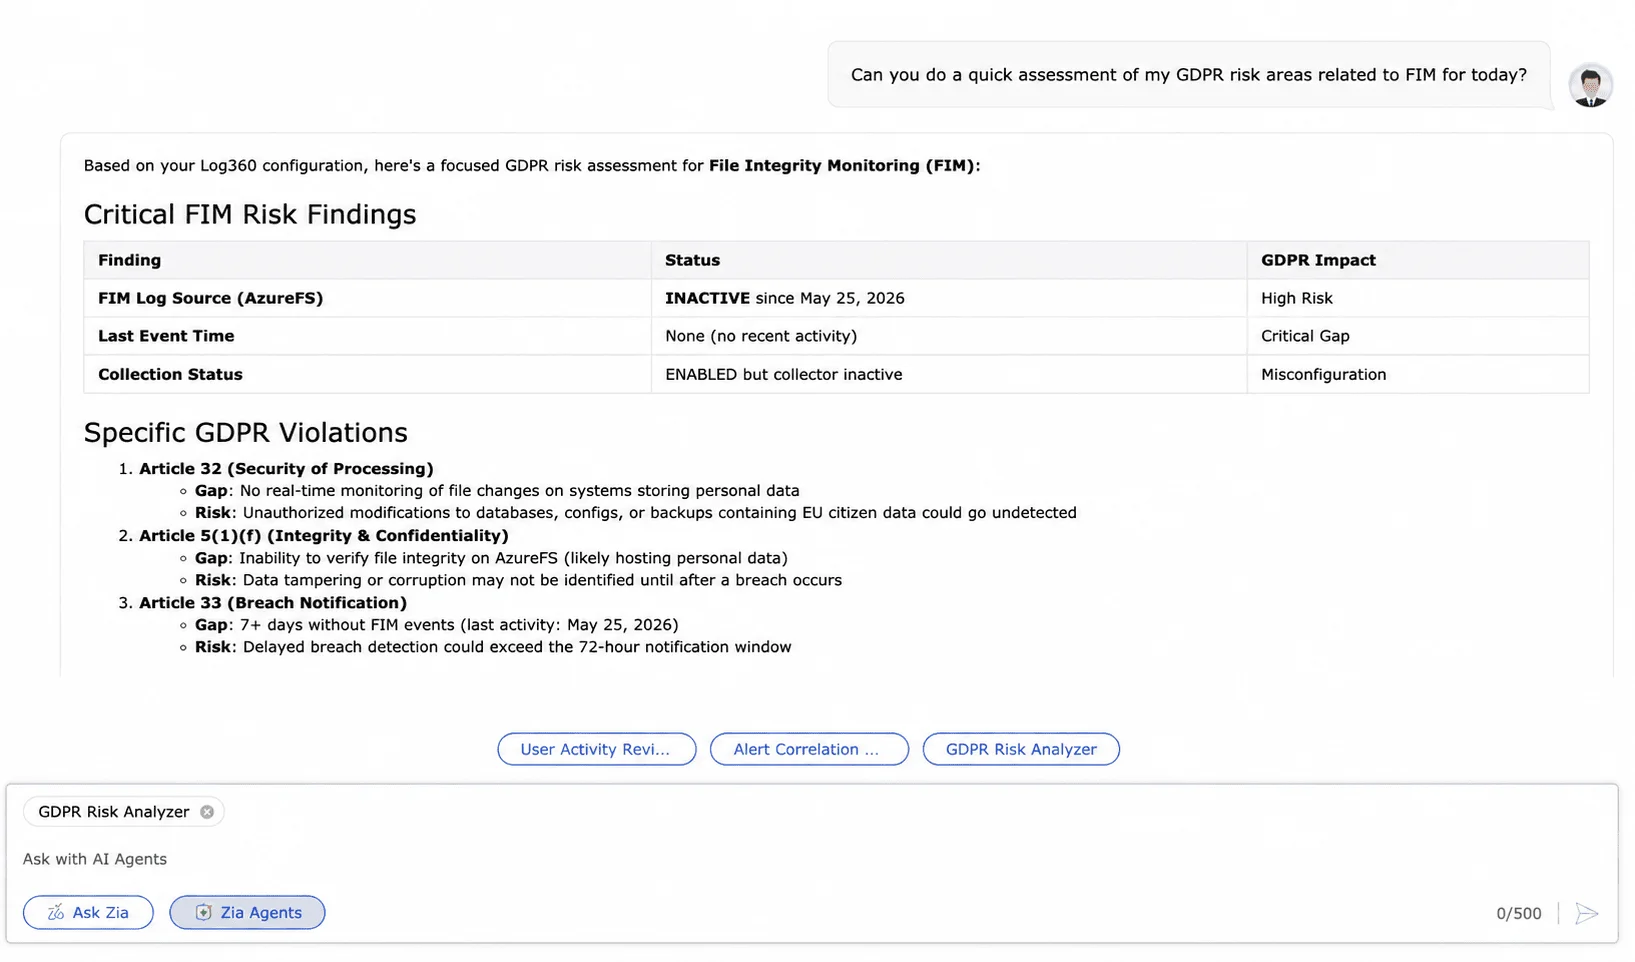The width and height of the screenshot is (1635, 962).
Task: Click the Critical Gap cell
Action: (1418, 336)
